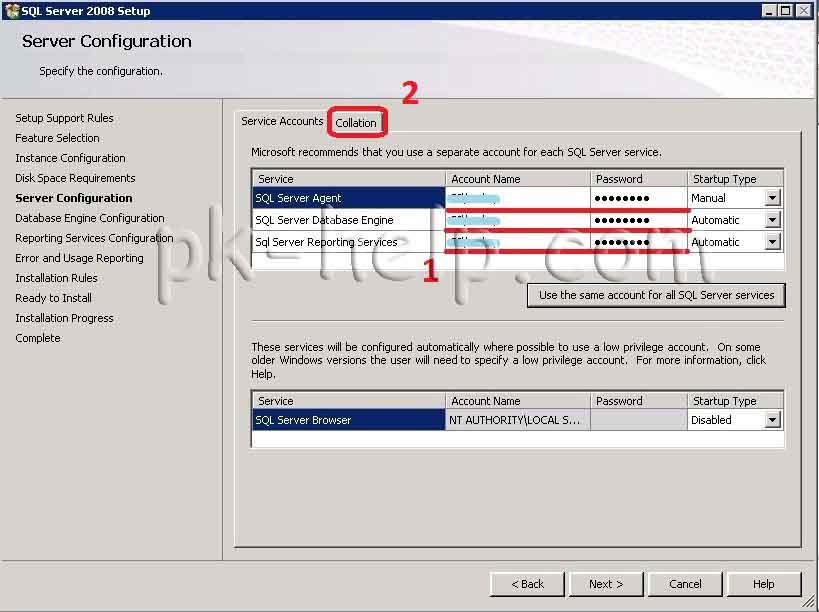
Task: Cancel the SQL Server setup
Action: [x=685, y=584]
